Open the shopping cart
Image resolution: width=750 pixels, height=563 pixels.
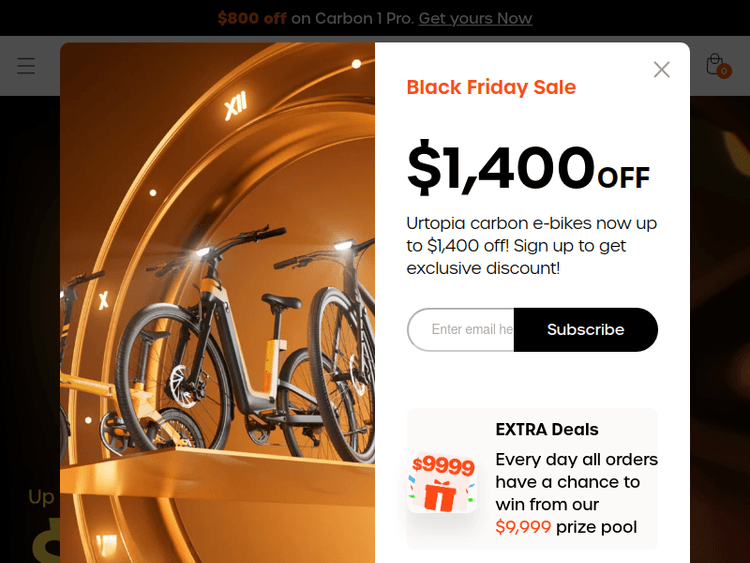(714, 64)
